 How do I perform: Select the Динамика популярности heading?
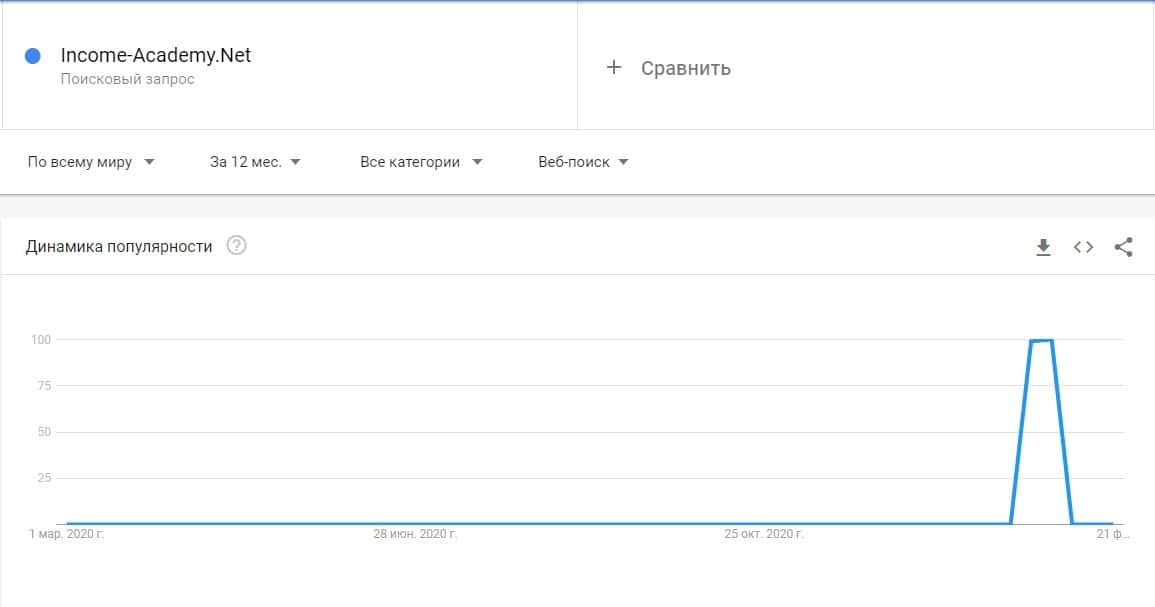(x=119, y=246)
